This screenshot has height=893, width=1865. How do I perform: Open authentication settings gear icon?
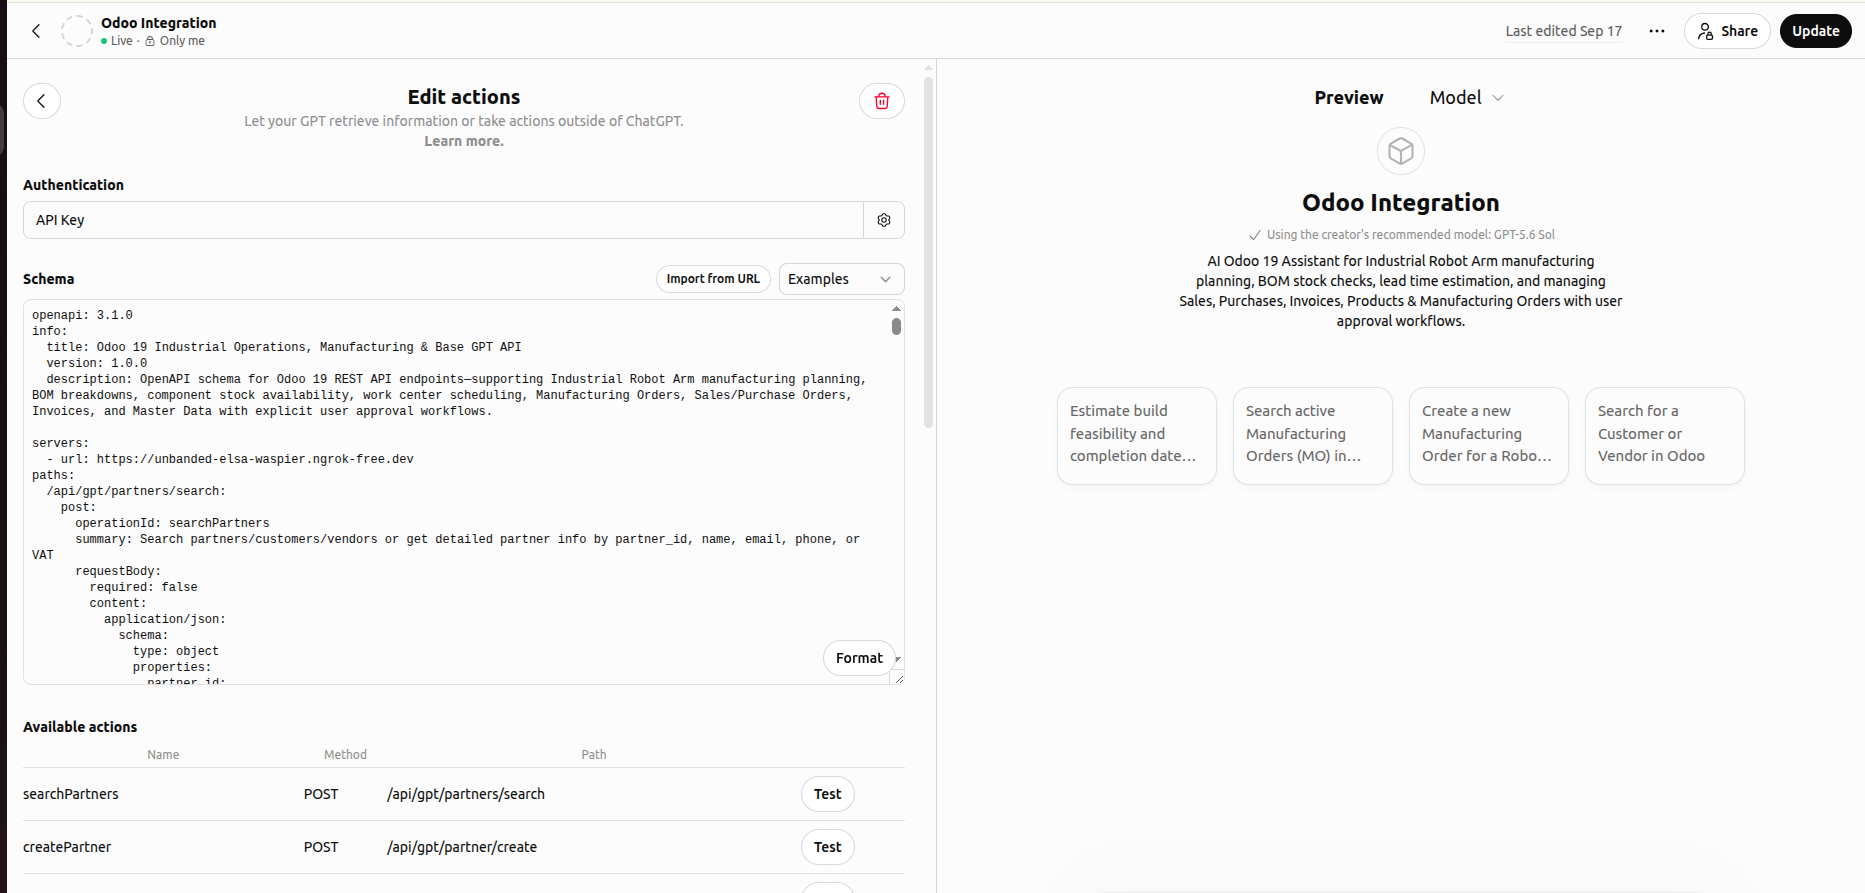884,220
